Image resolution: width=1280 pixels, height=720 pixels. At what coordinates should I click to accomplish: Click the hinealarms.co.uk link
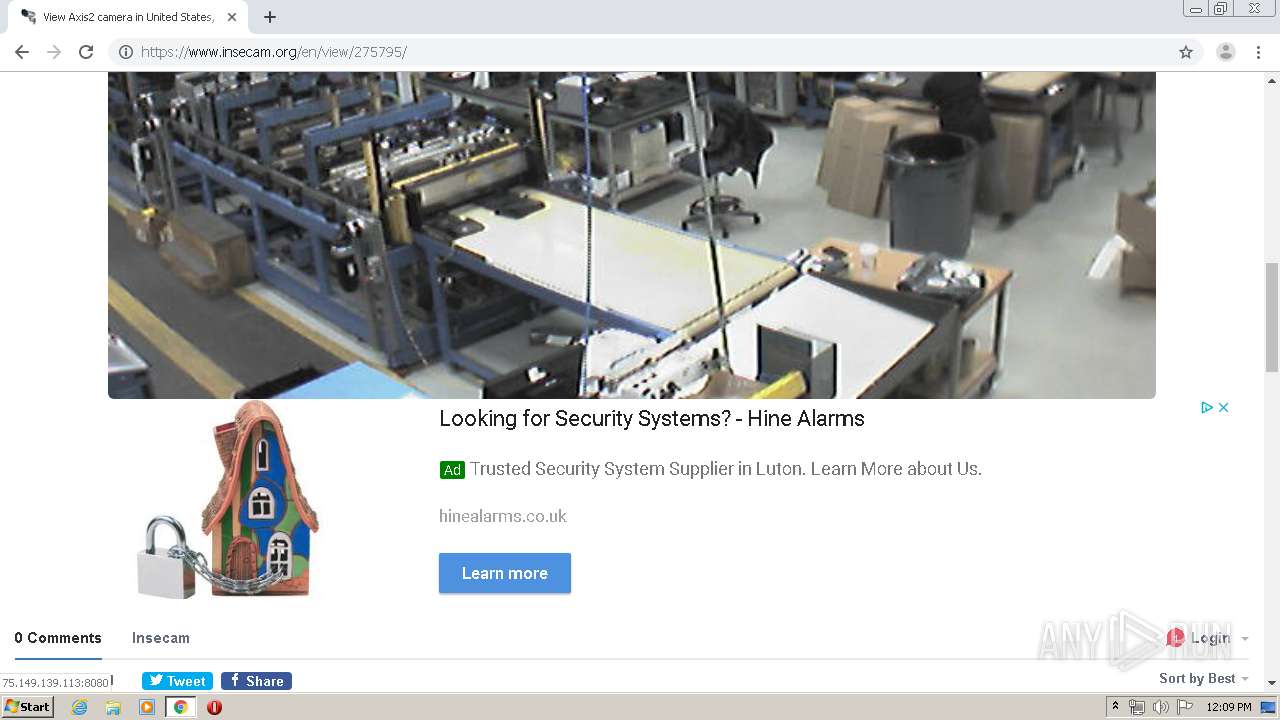click(503, 516)
